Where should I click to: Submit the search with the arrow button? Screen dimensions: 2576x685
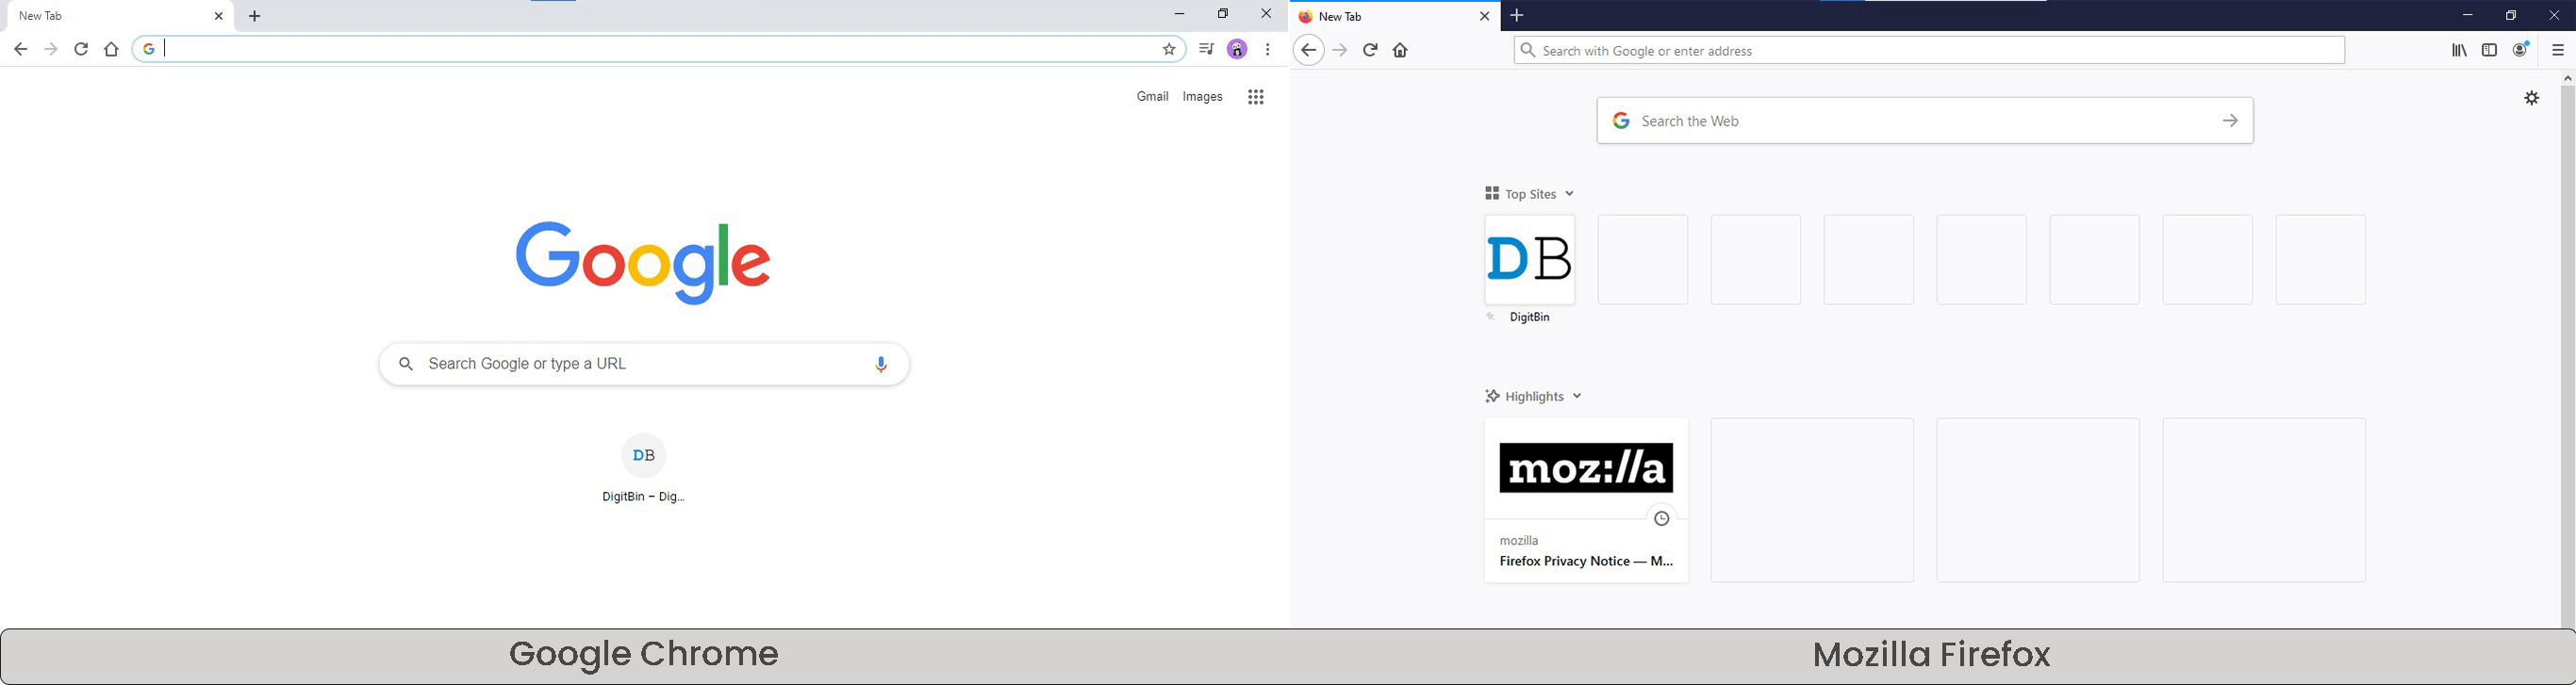[2231, 121]
